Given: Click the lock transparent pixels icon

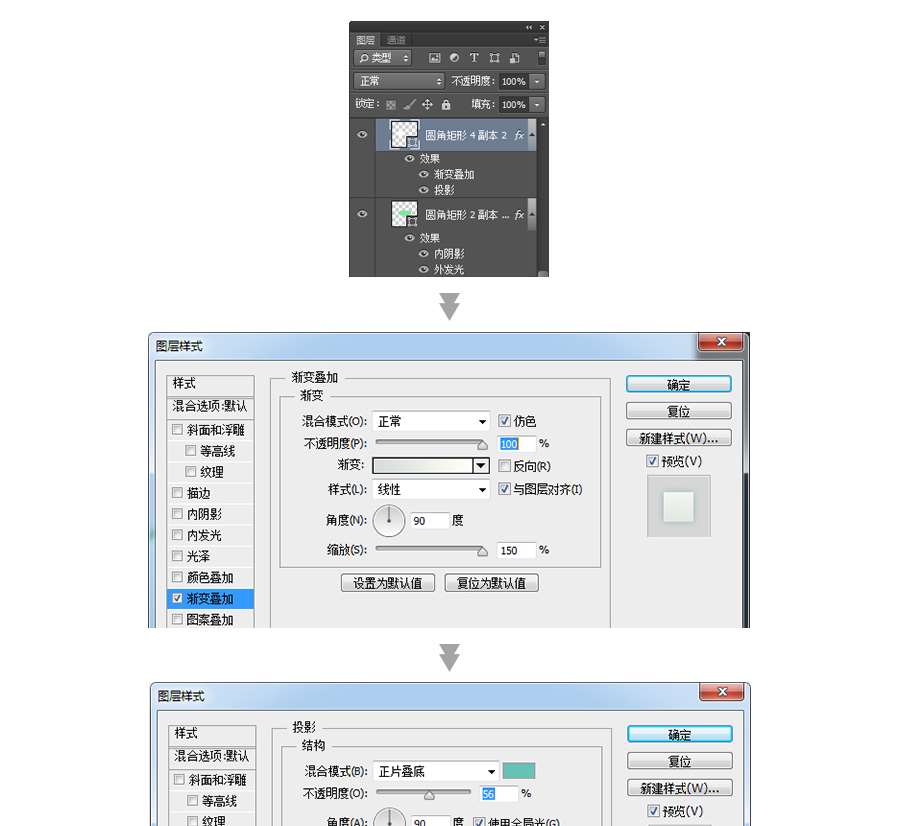Looking at the screenshot, I should 391,104.
